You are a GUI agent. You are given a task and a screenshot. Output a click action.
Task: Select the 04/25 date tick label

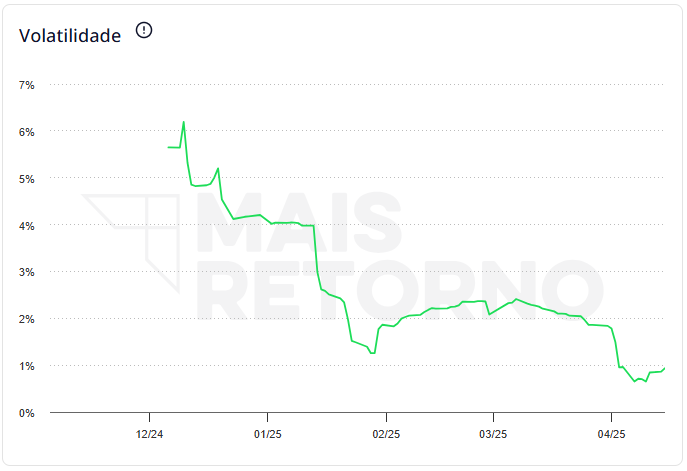[x=611, y=434]
